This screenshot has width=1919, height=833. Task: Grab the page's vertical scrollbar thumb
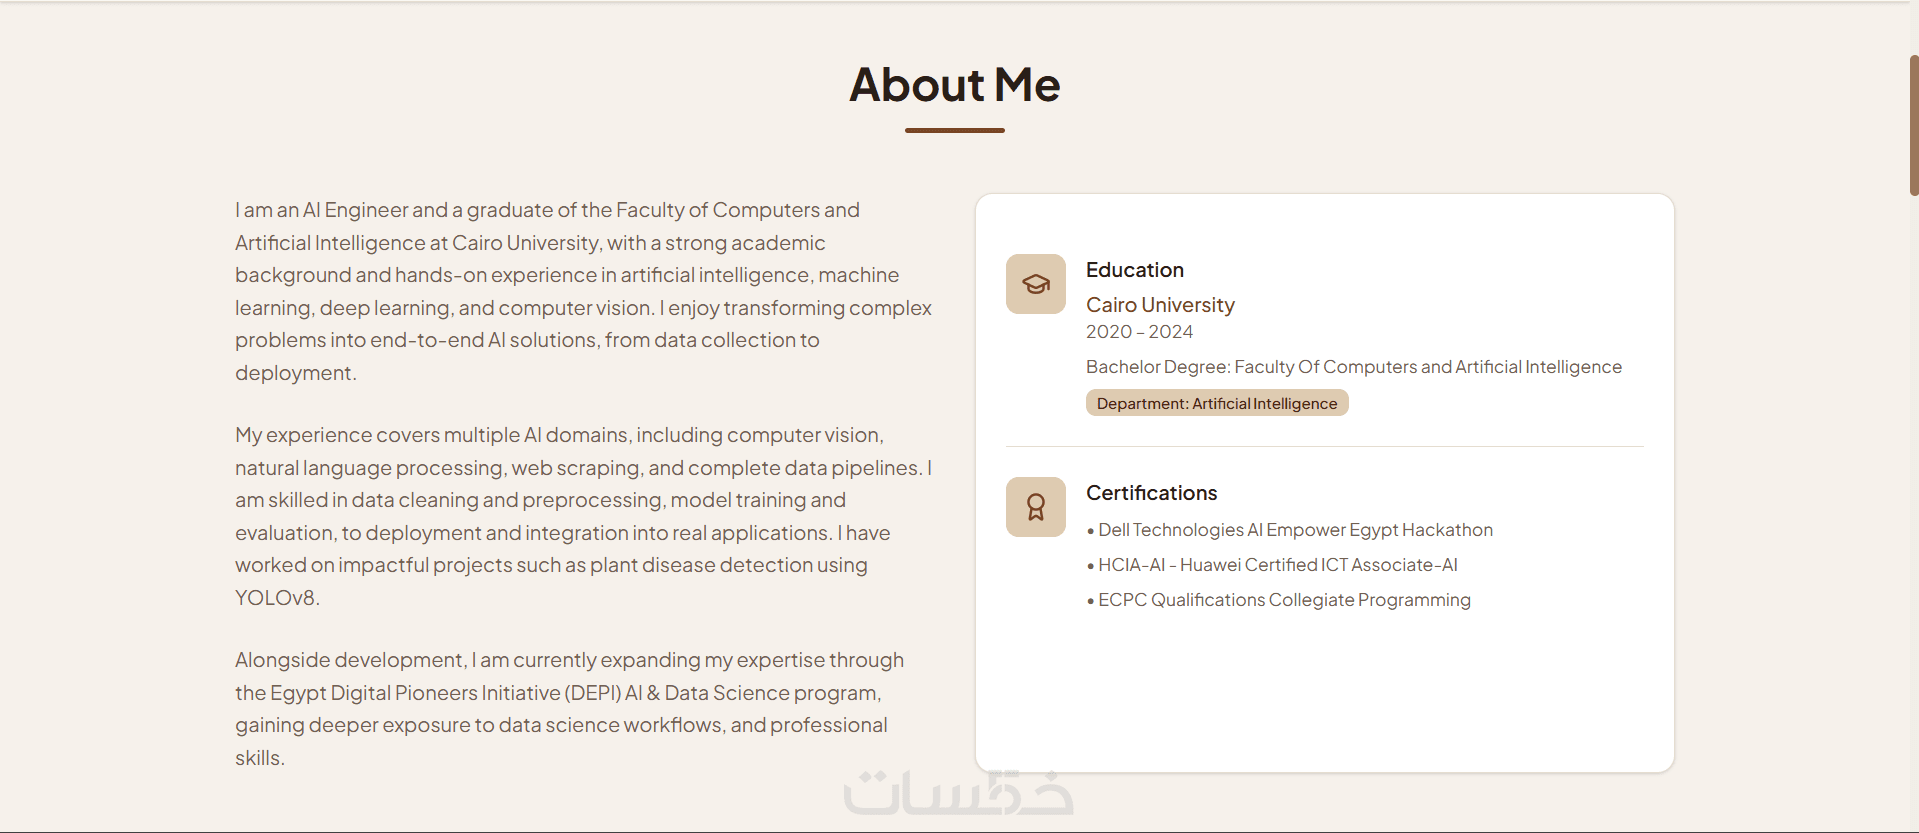tap(1913, 125)
